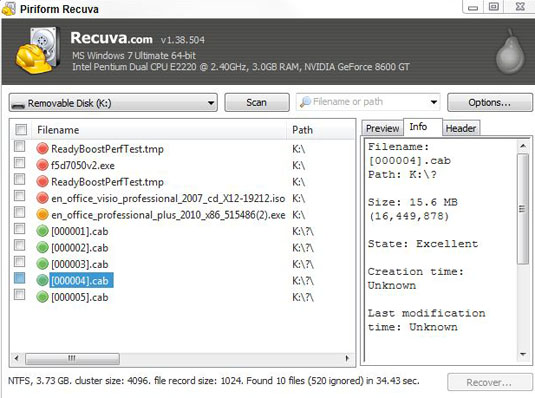Click the Piriform pear logo
The image size is (535, 398).
pos(510,52)
